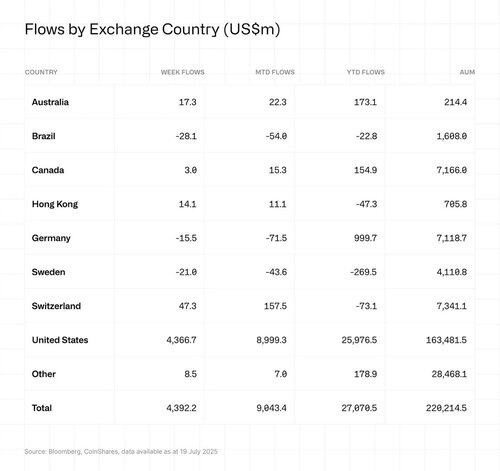Select the Brazil row label

[x=44, y=136]
